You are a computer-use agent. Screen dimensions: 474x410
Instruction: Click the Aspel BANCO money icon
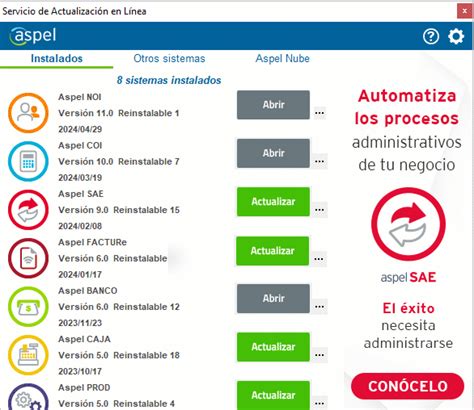click(28, 307)
